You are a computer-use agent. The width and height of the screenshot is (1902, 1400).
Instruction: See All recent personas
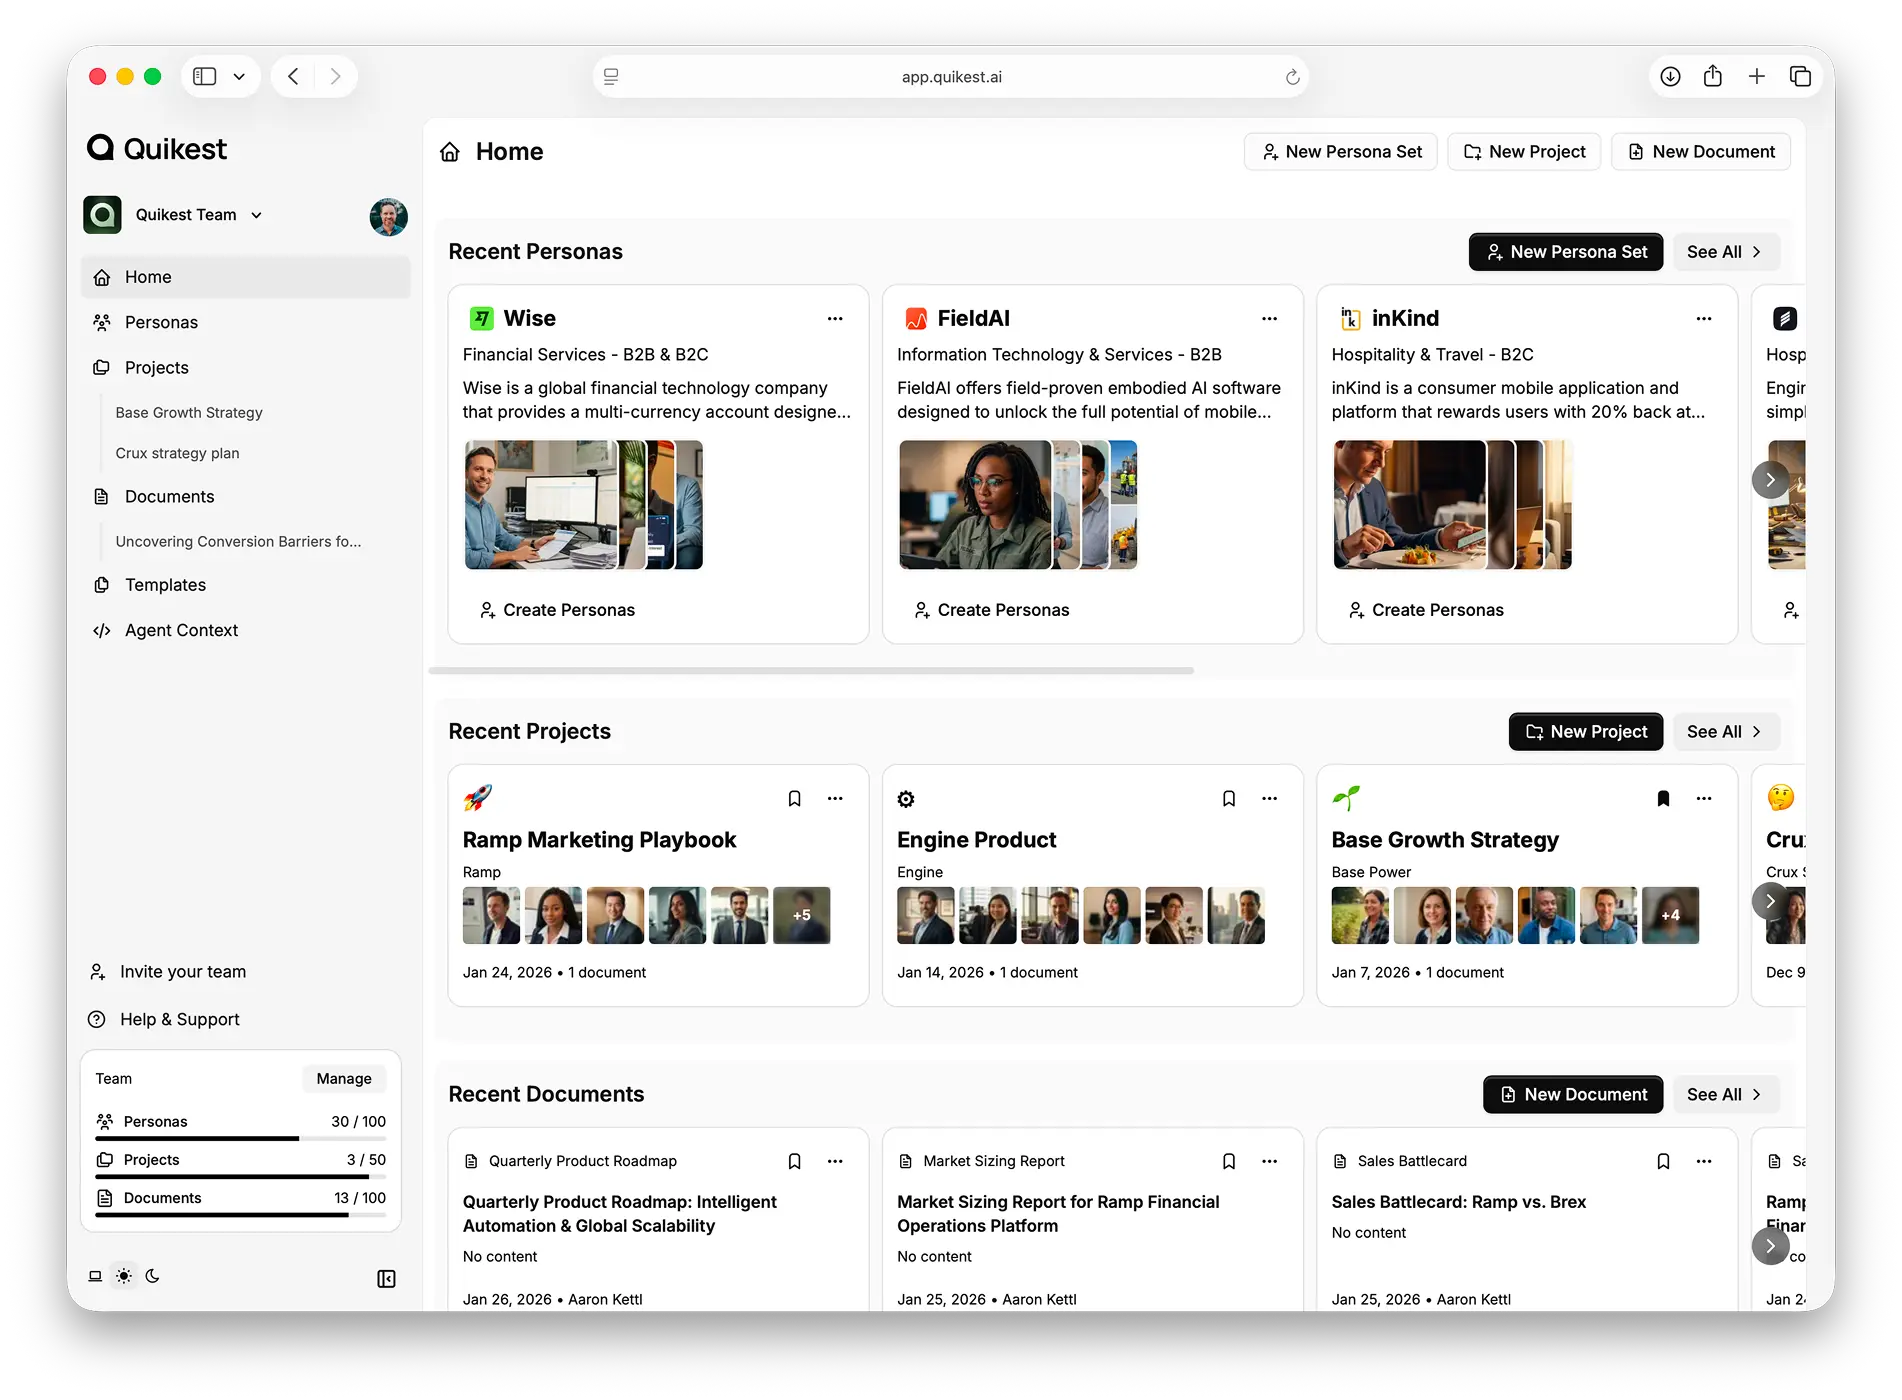point(1724,252)
